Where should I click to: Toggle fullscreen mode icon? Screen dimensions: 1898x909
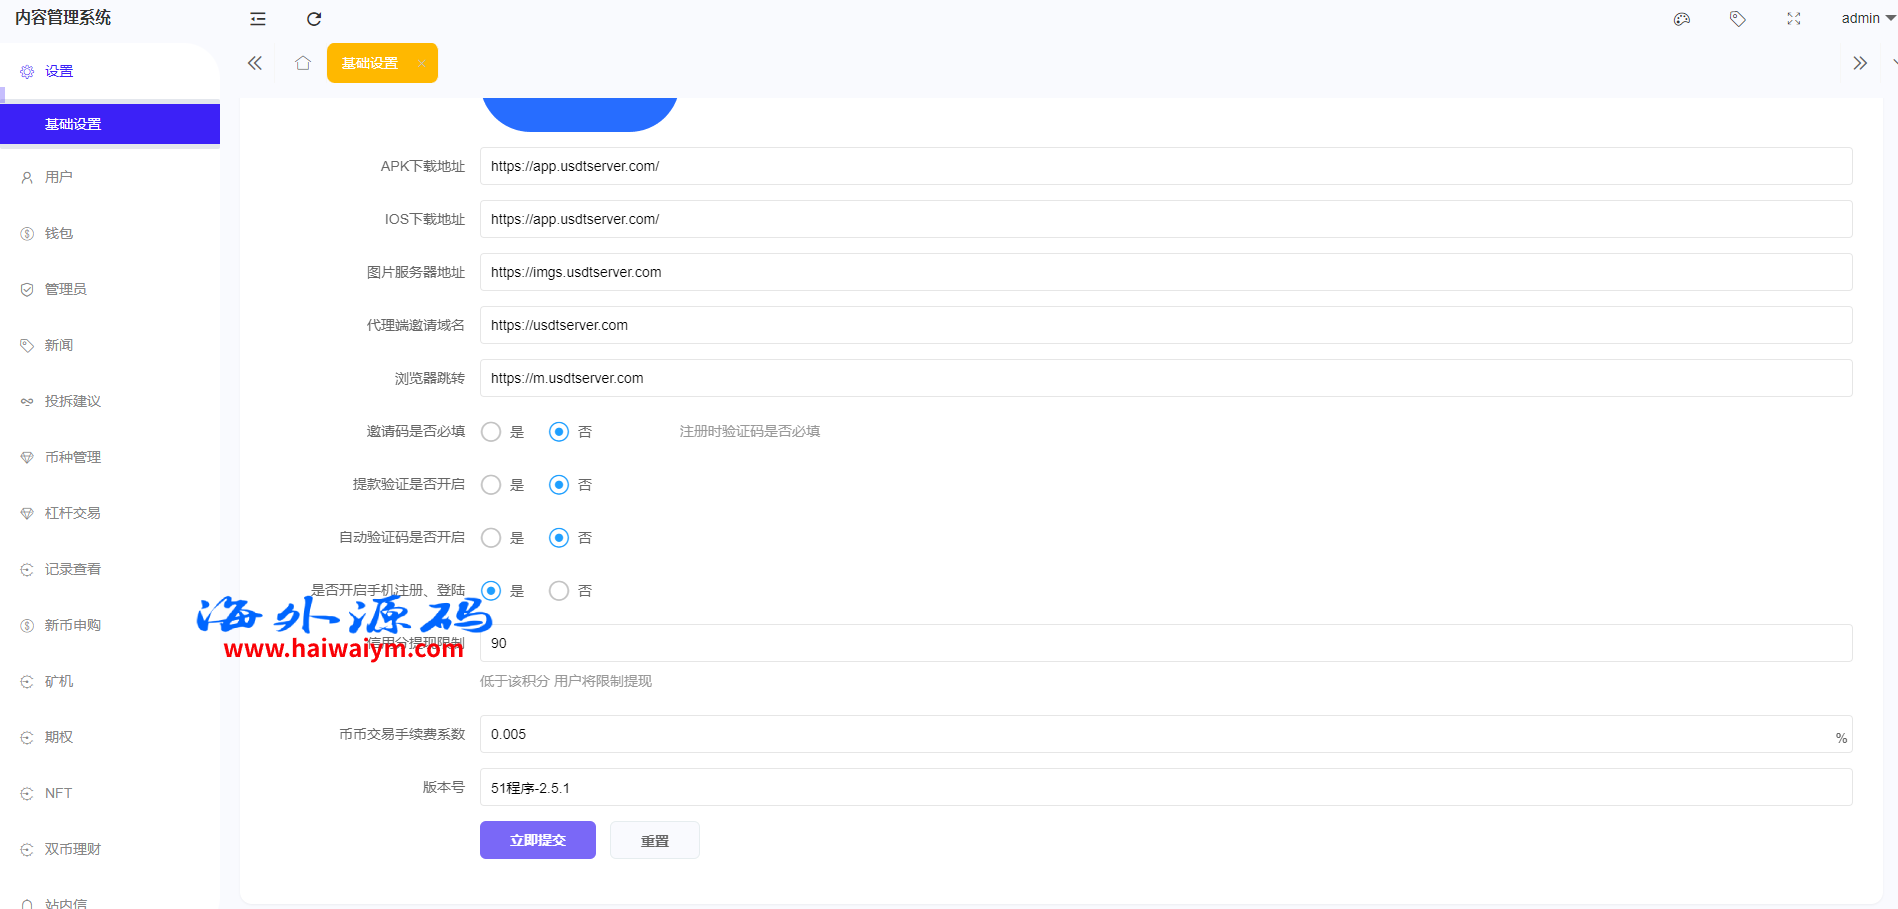[x=1794, y=19]
